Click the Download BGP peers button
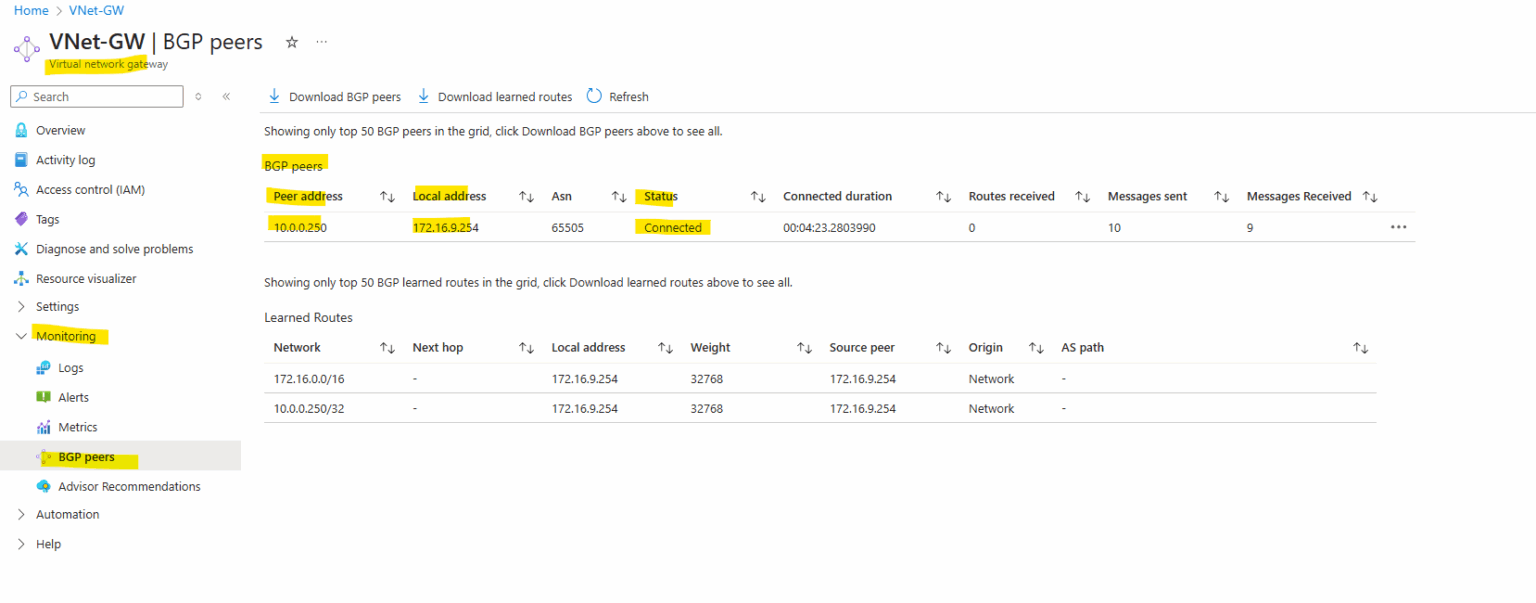 point(334,96)
